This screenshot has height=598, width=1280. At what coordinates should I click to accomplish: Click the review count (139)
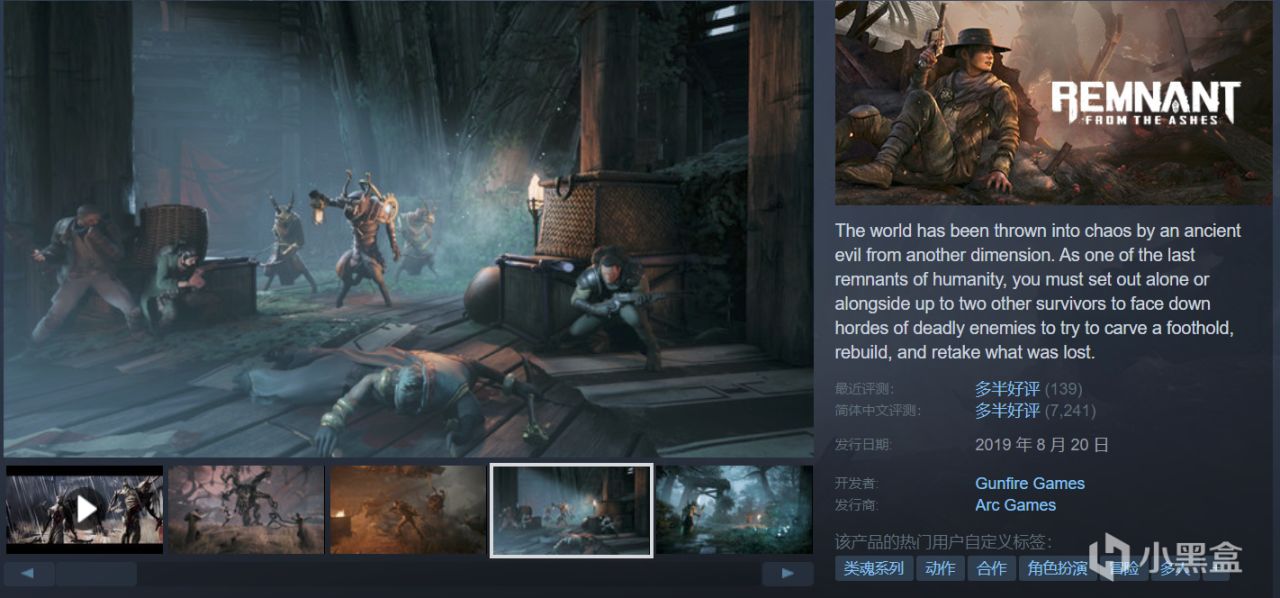[1064, 389]
